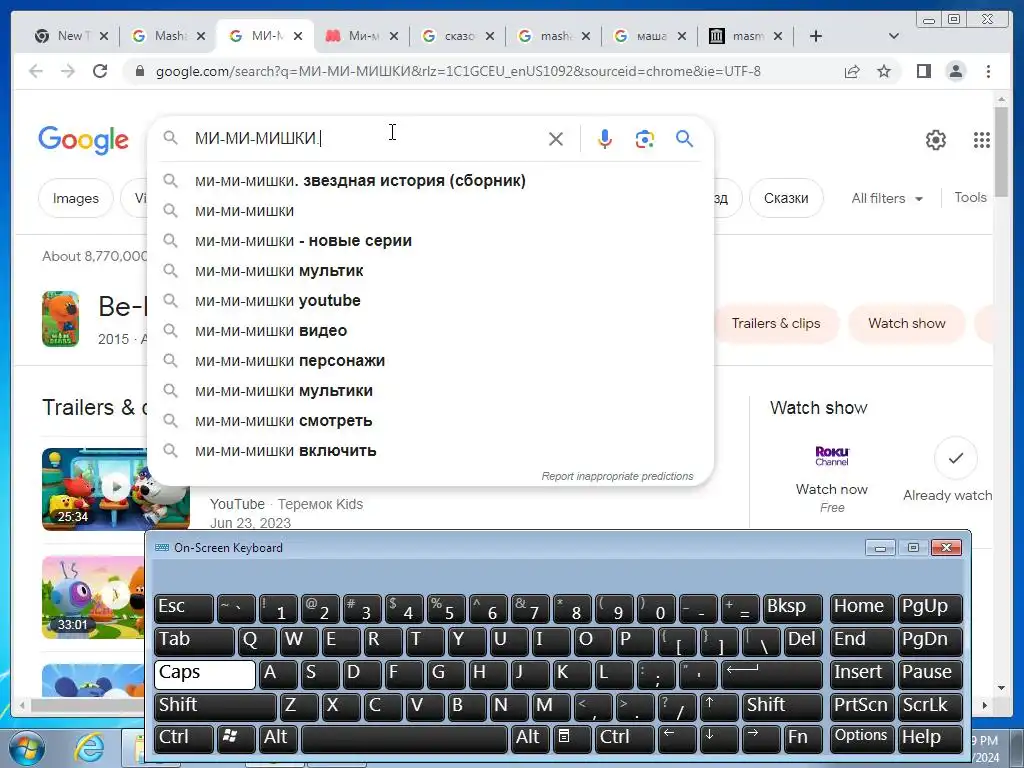Choose suggestion ми-ми-мишки включить

pos(431,451)
